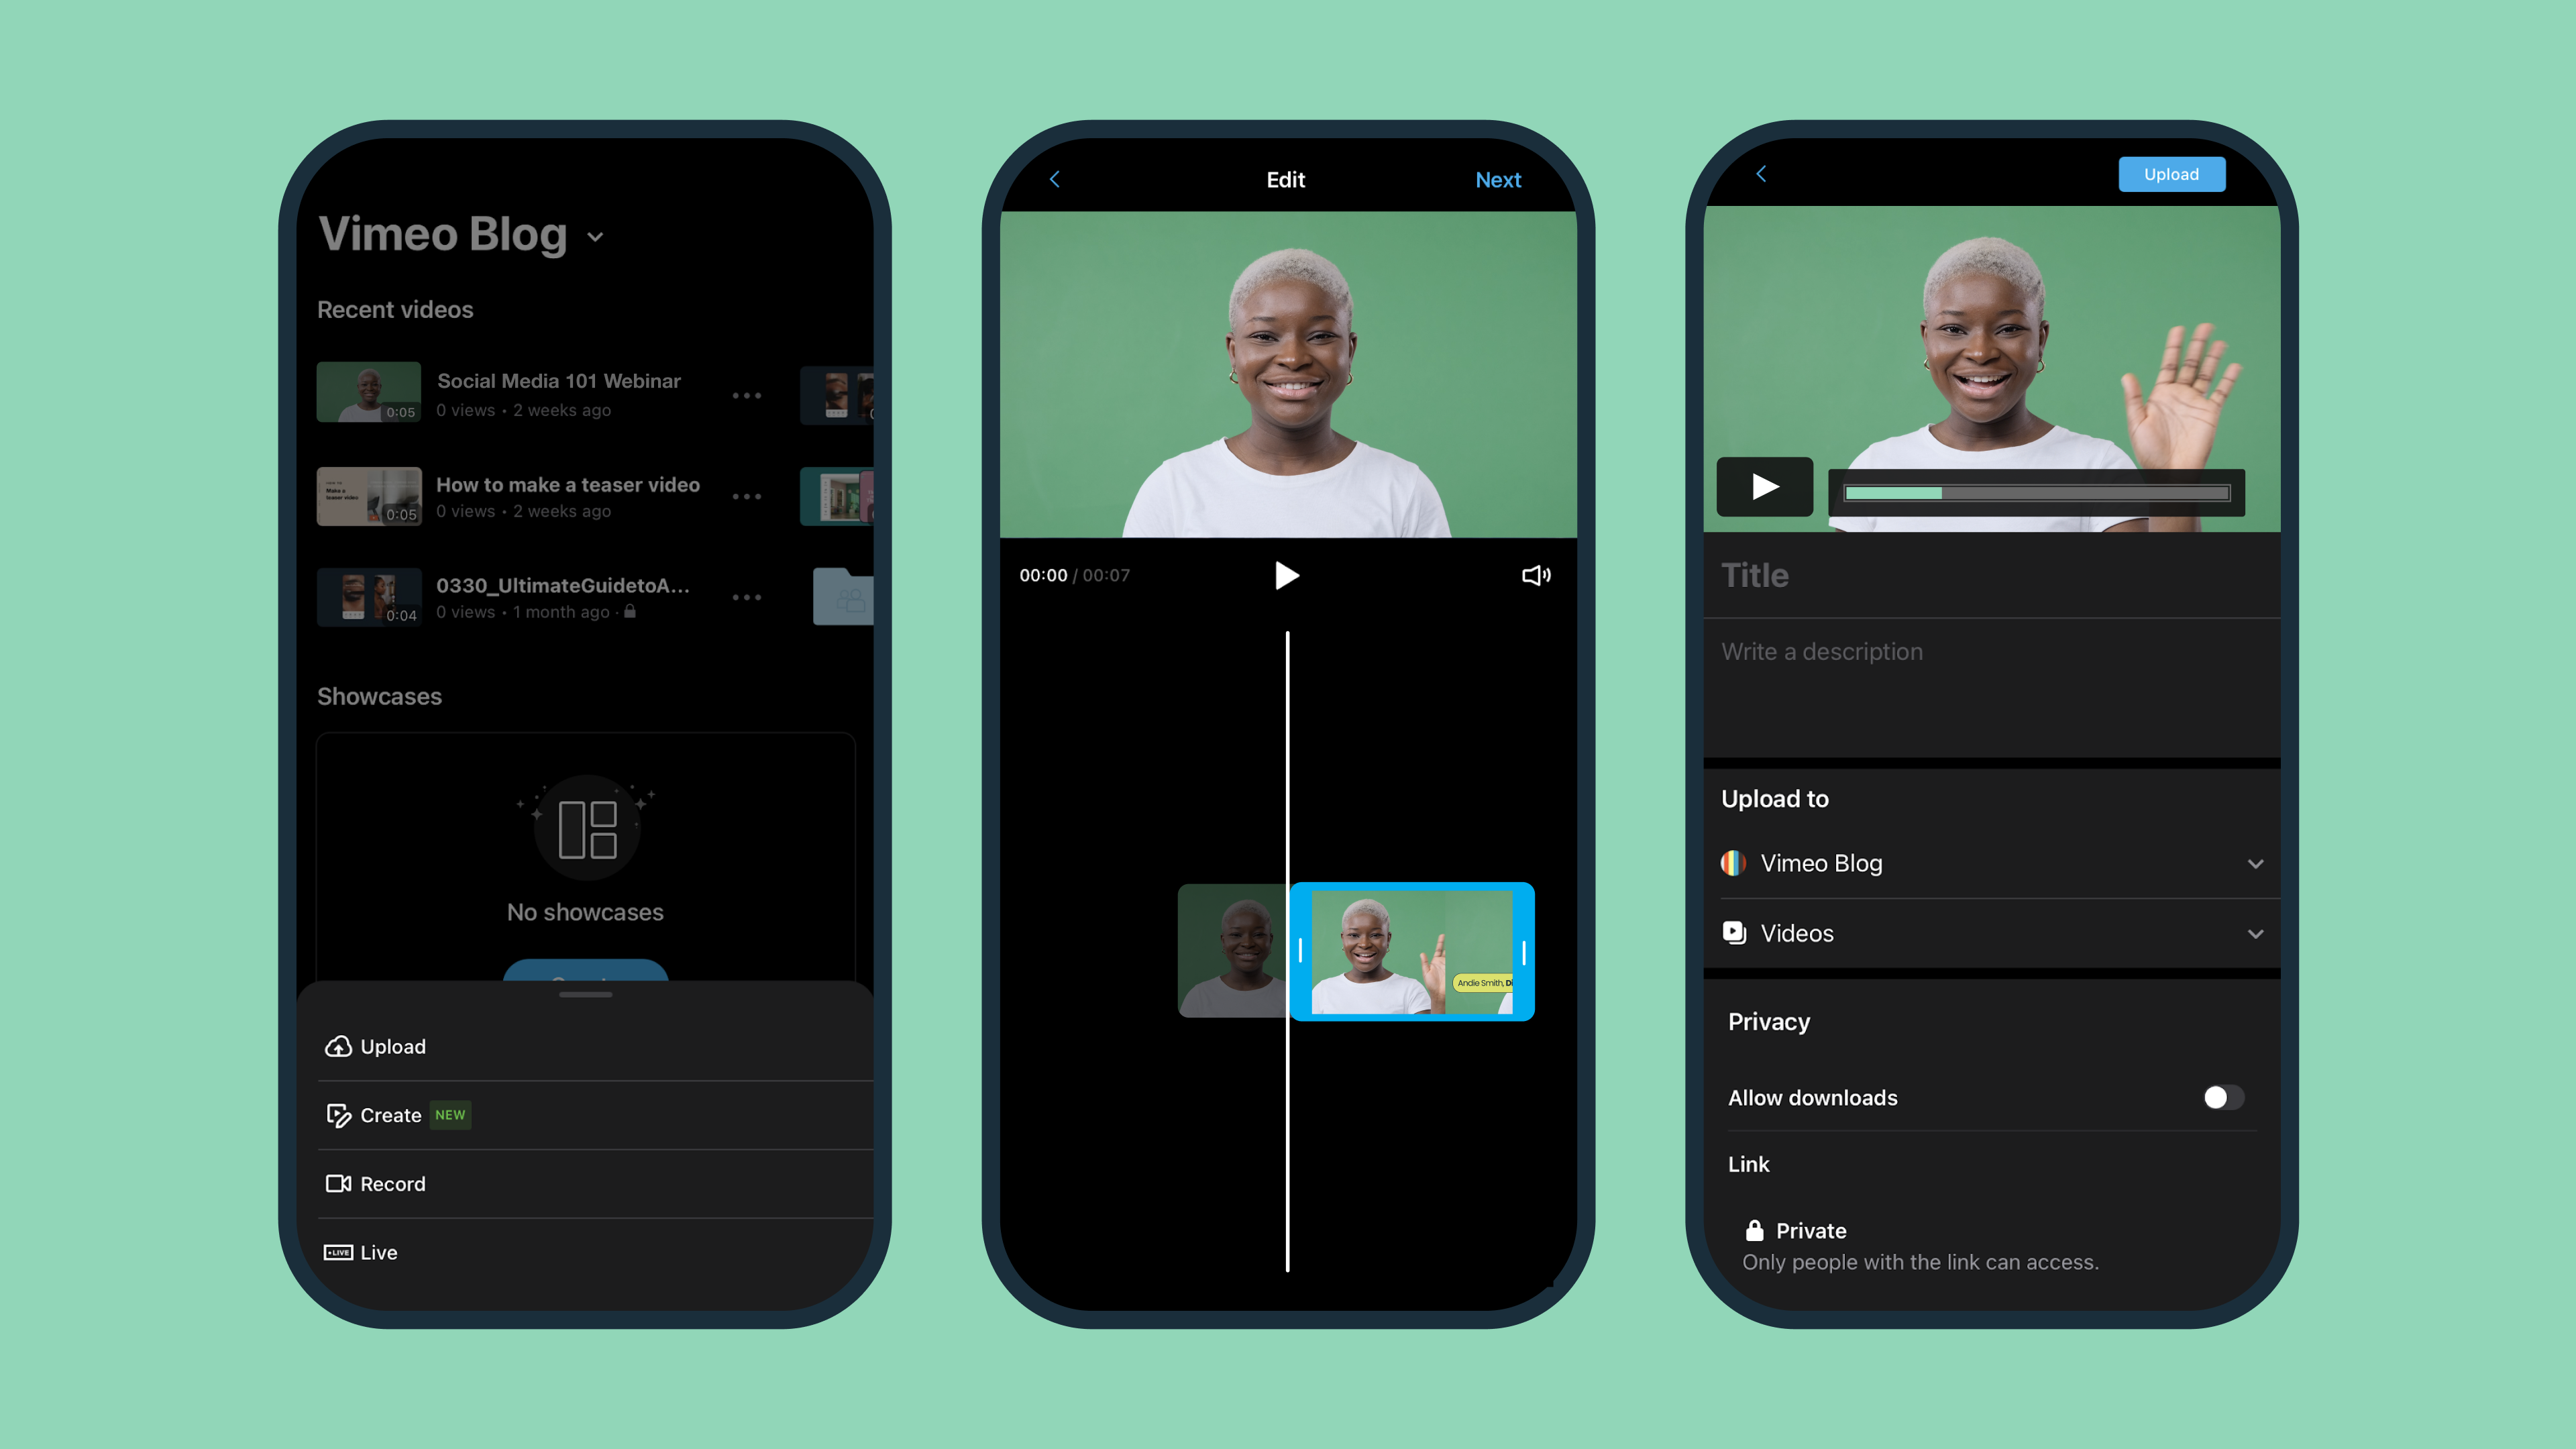Click the editor video preview

[1288, 374]
